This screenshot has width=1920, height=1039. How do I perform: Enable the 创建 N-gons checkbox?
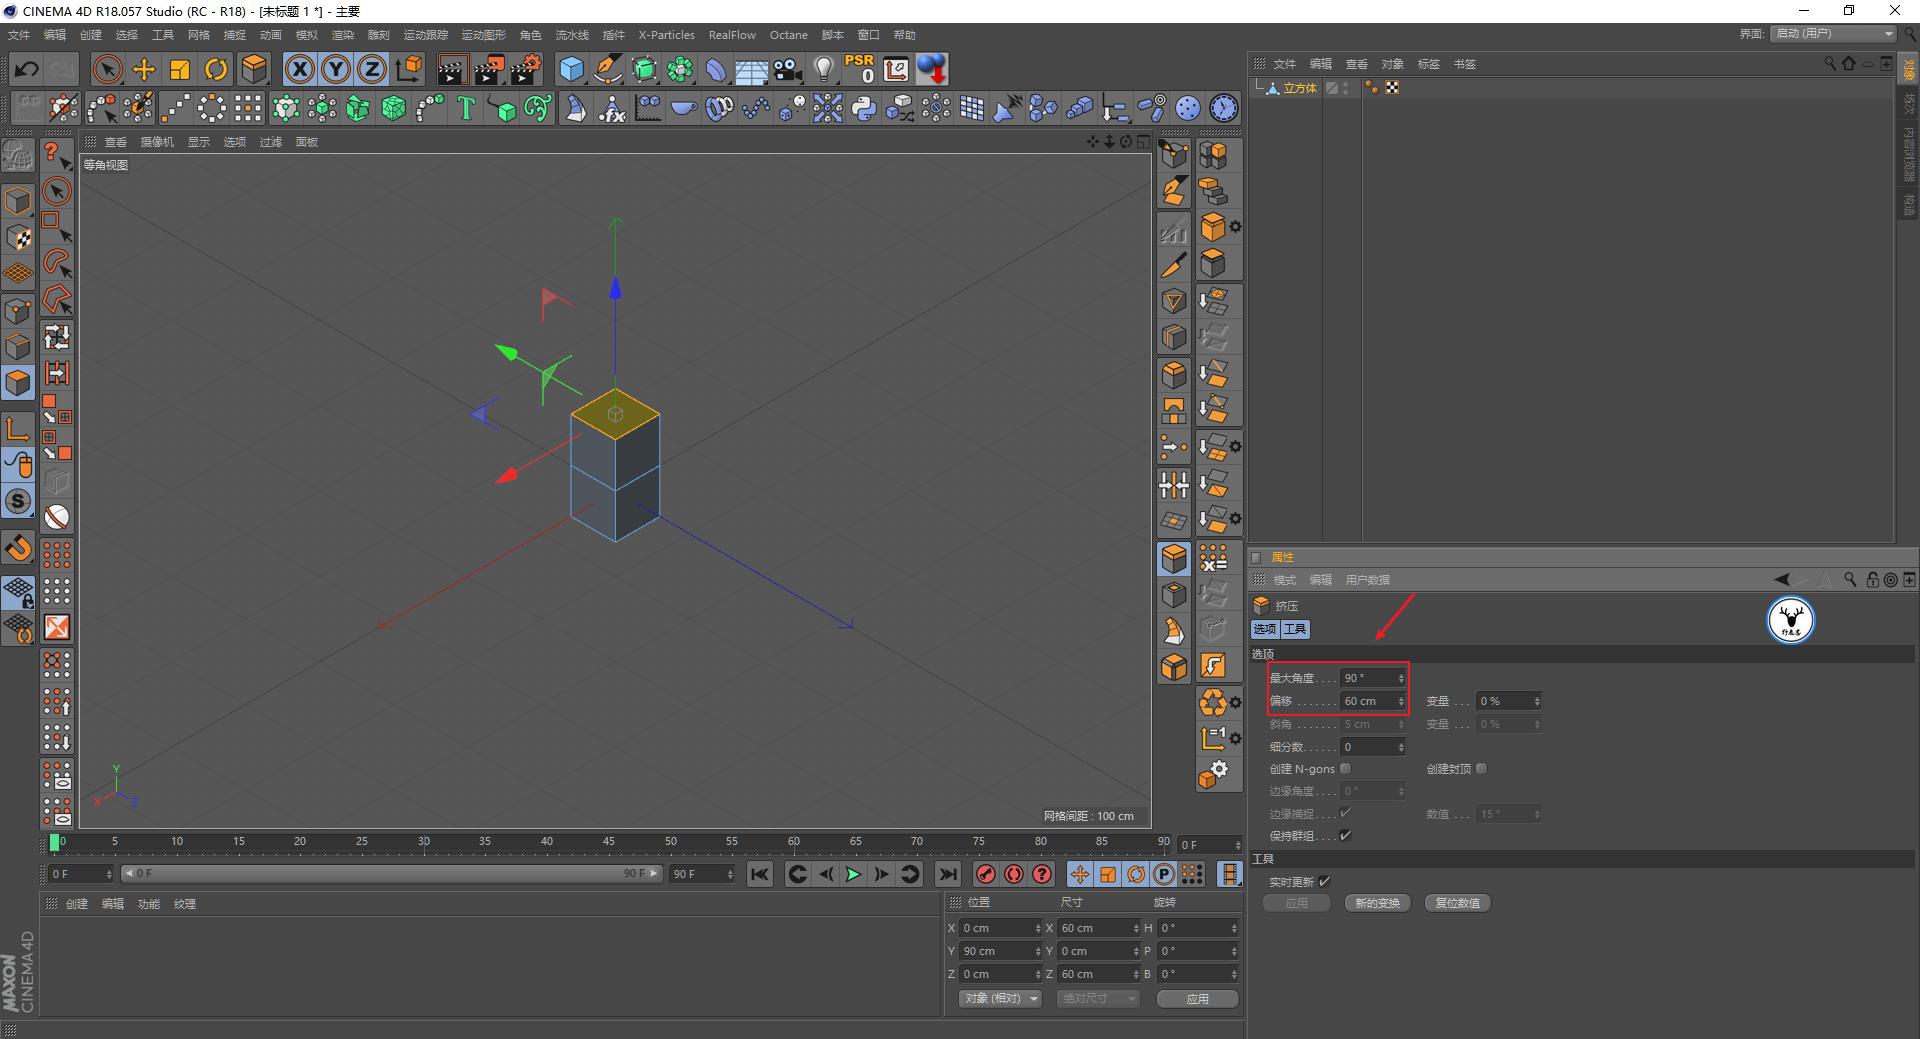[x=1345, y=768]
